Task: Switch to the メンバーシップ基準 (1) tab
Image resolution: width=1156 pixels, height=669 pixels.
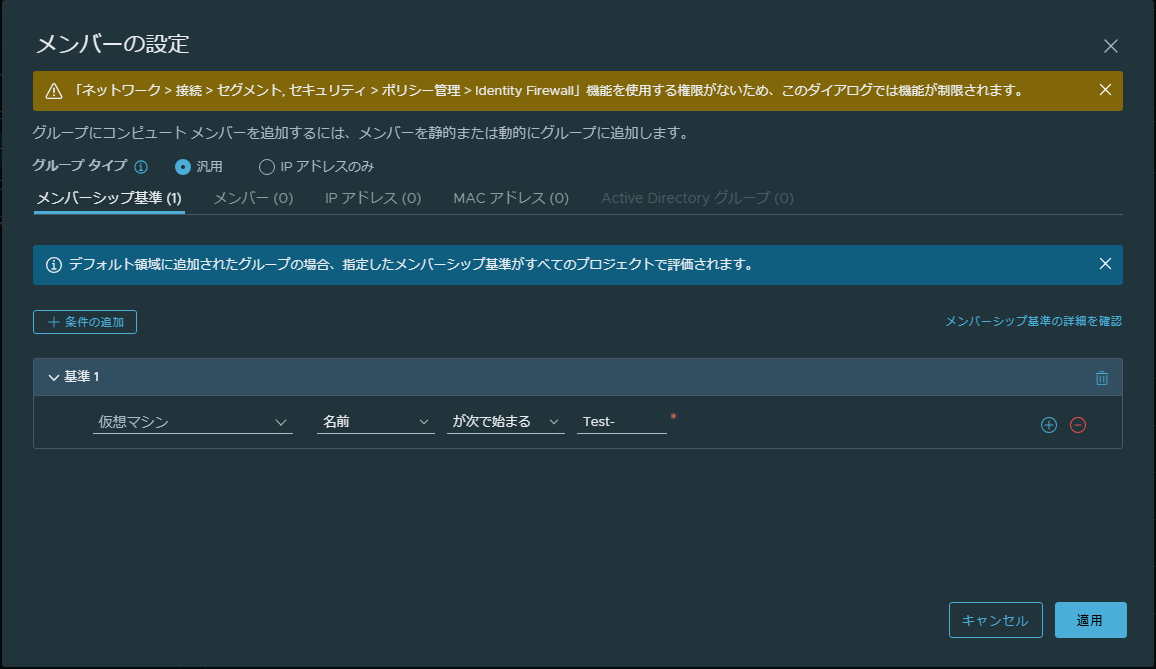Action: point(109,198)
